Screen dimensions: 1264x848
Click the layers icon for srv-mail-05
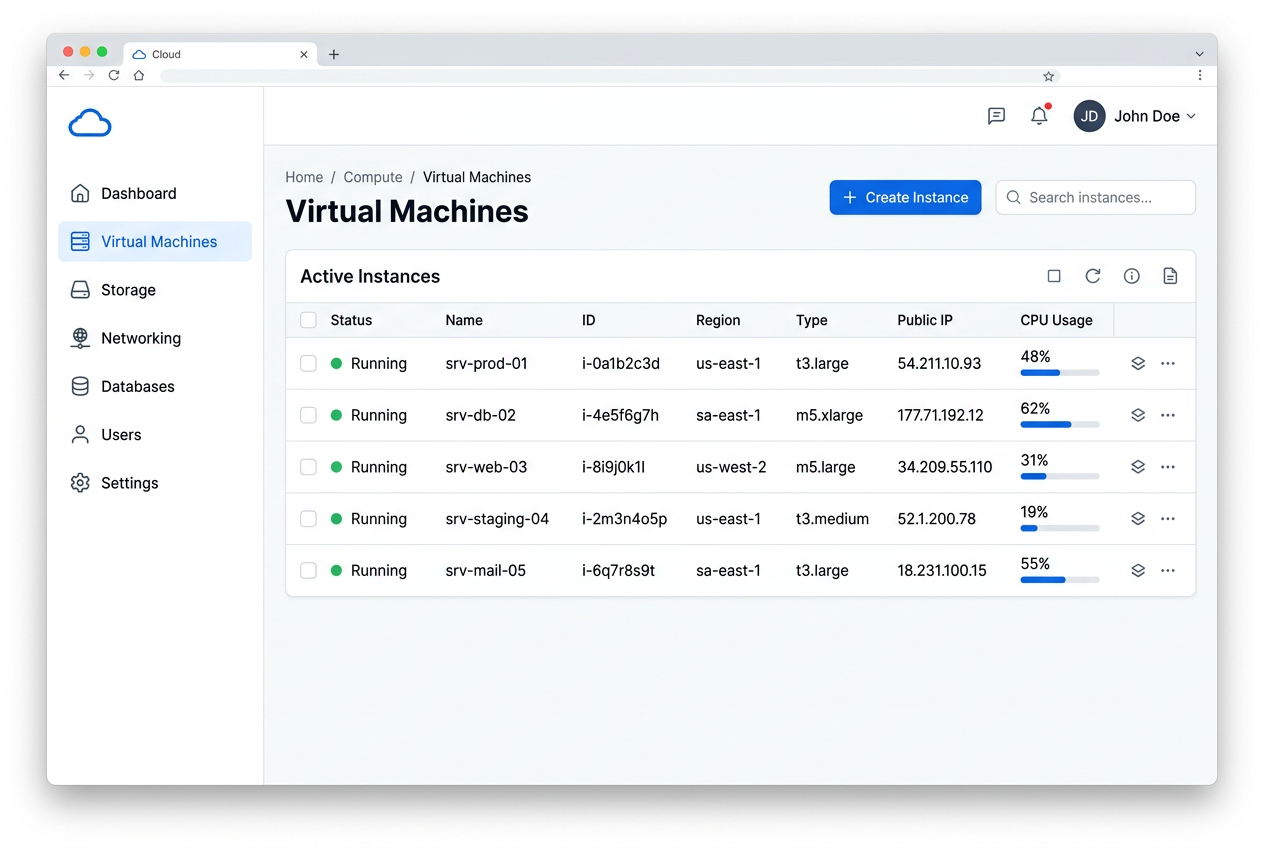[x=1138, y=571]
